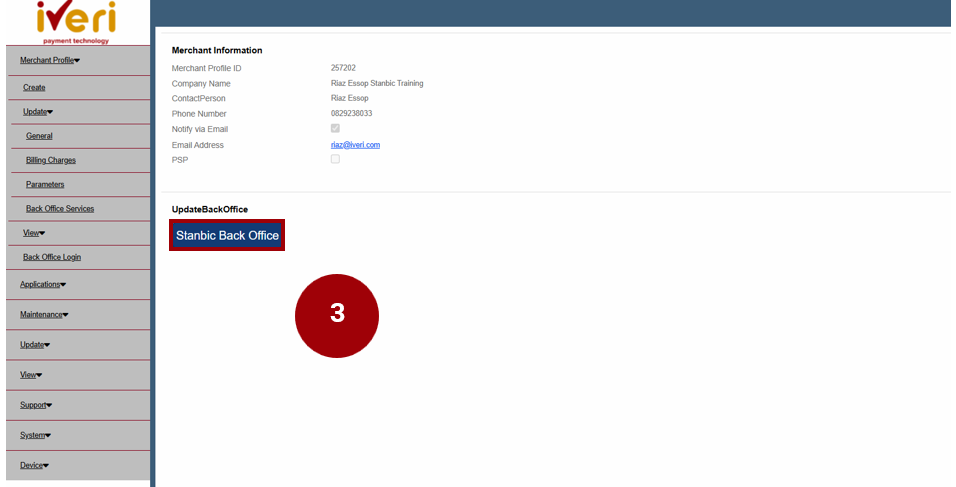Expand the System menu

pyautogui.click(x=35, y=435)
